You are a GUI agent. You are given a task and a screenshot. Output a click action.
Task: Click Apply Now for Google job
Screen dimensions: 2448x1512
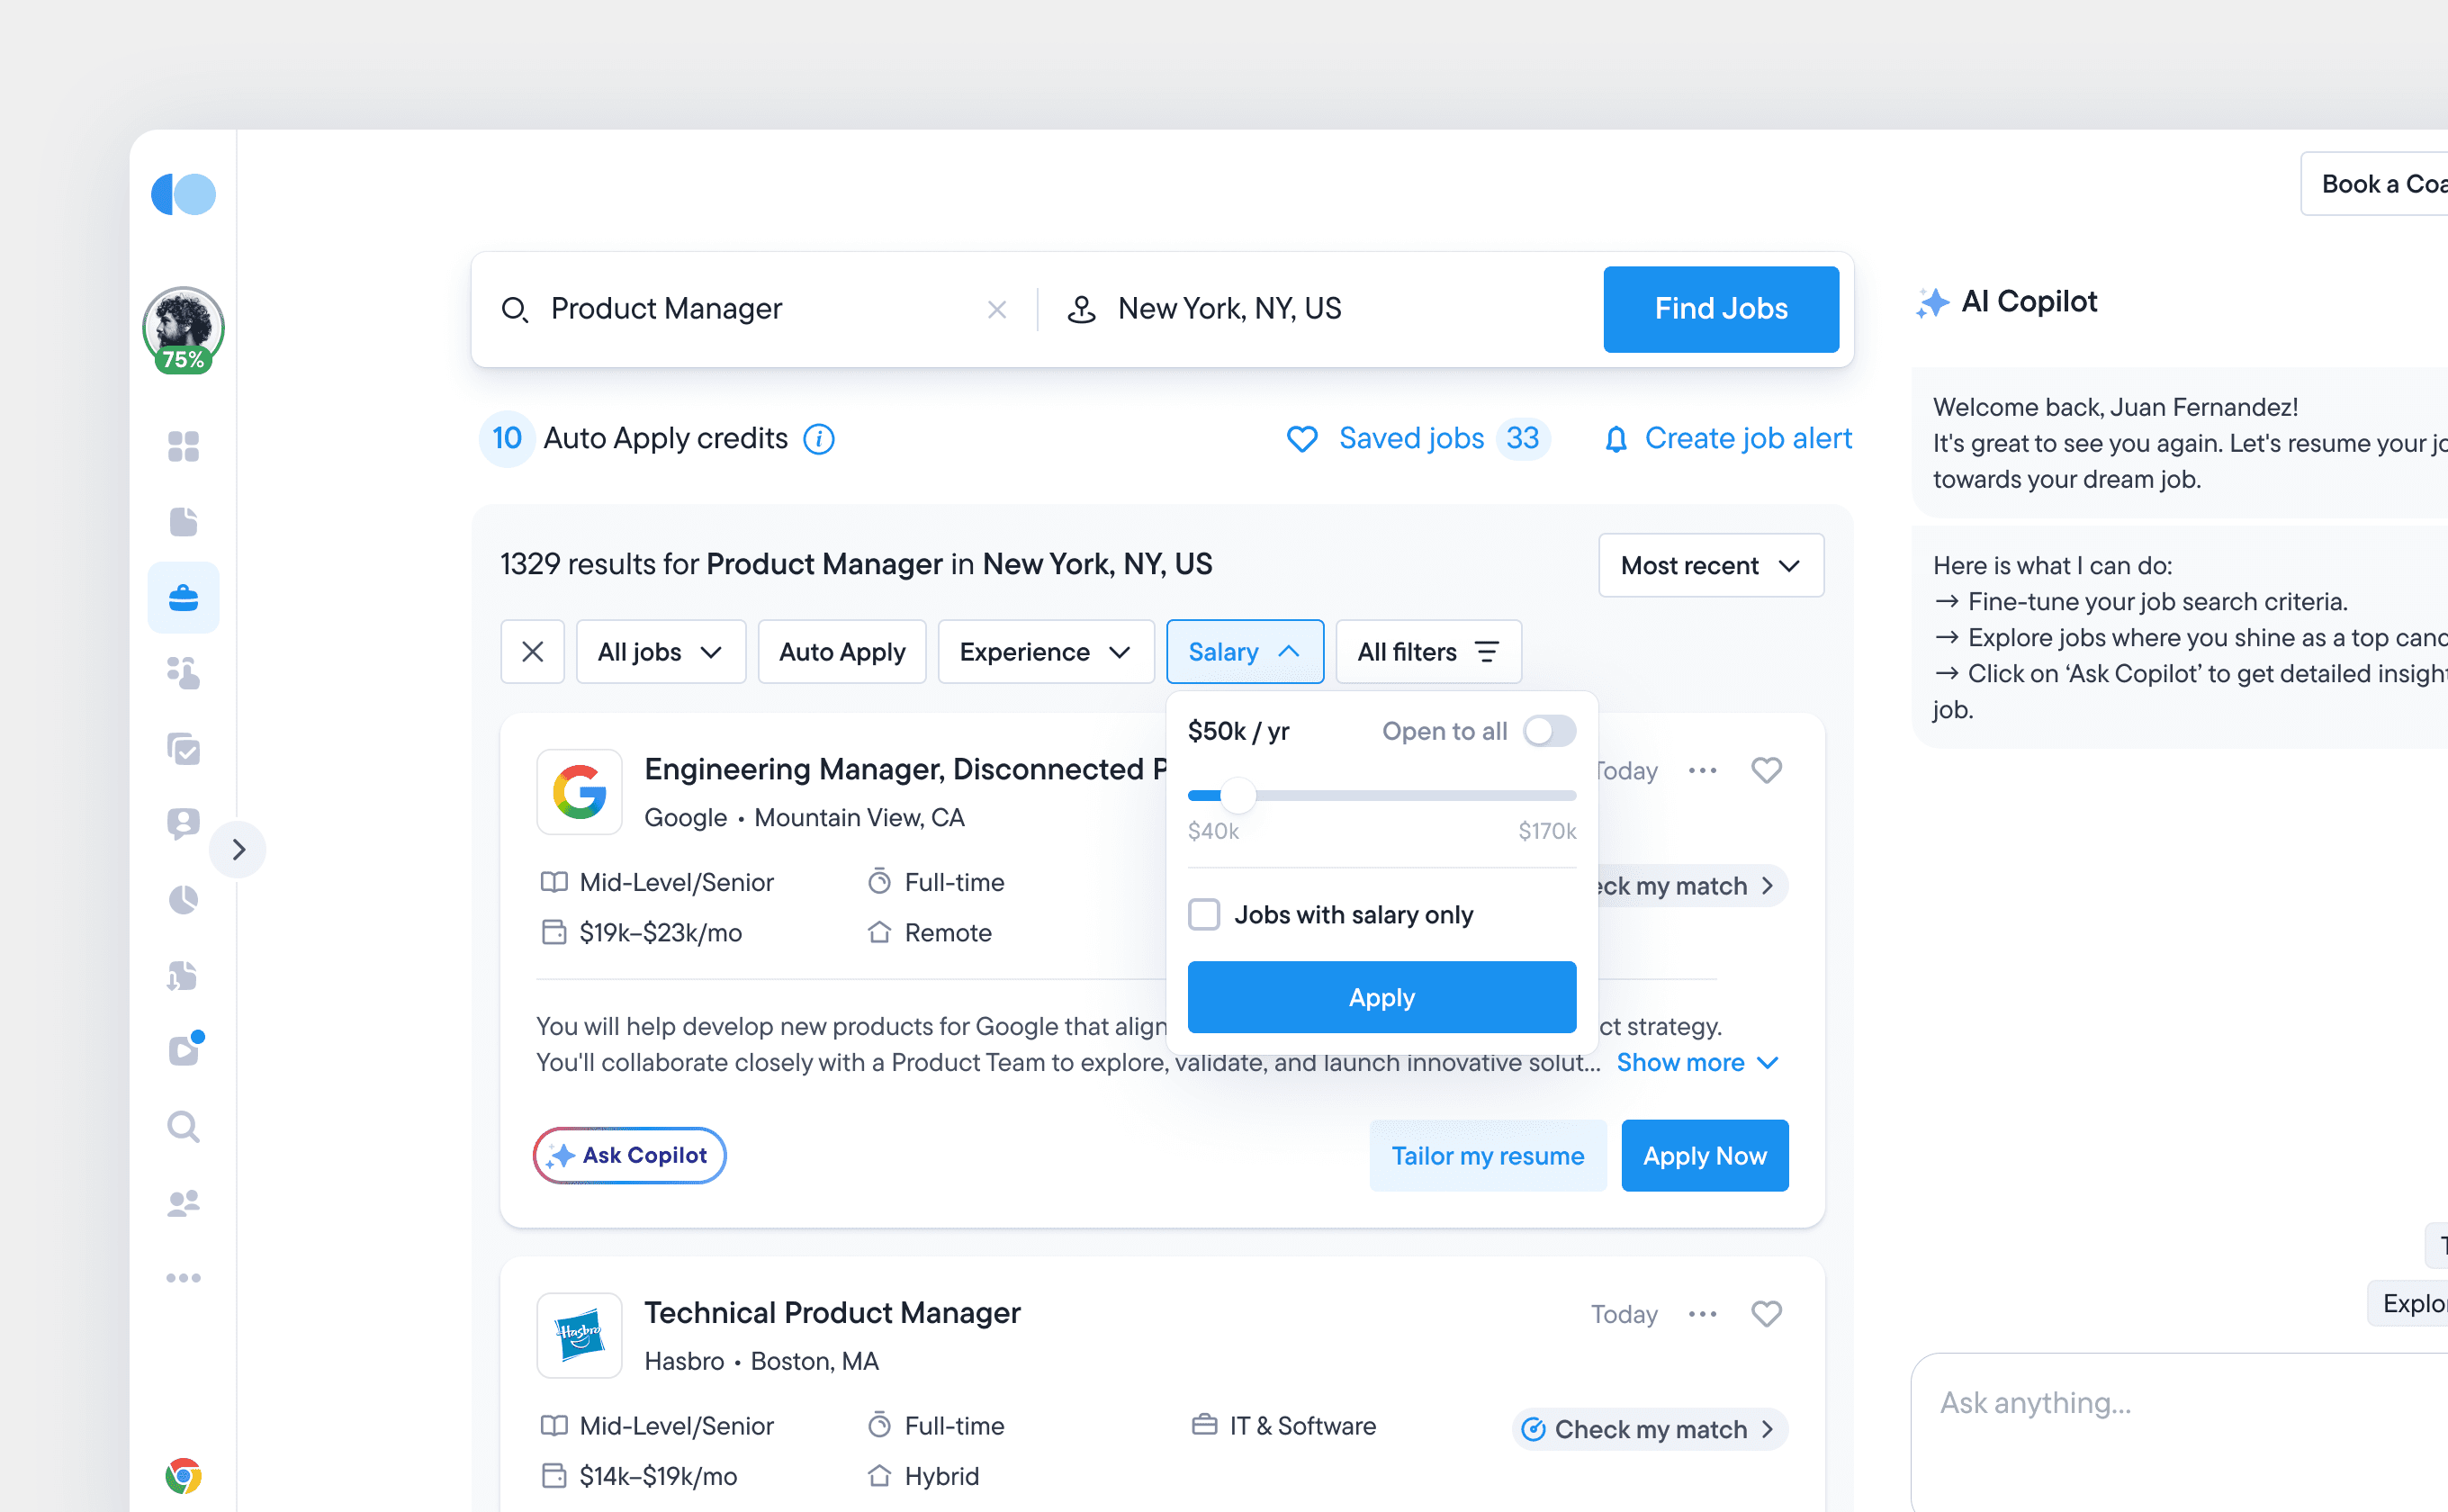[1704, 1155]
